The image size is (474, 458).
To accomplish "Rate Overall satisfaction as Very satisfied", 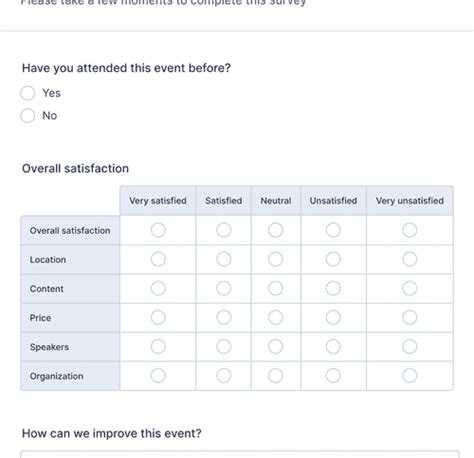I will (x=158, y=230).
